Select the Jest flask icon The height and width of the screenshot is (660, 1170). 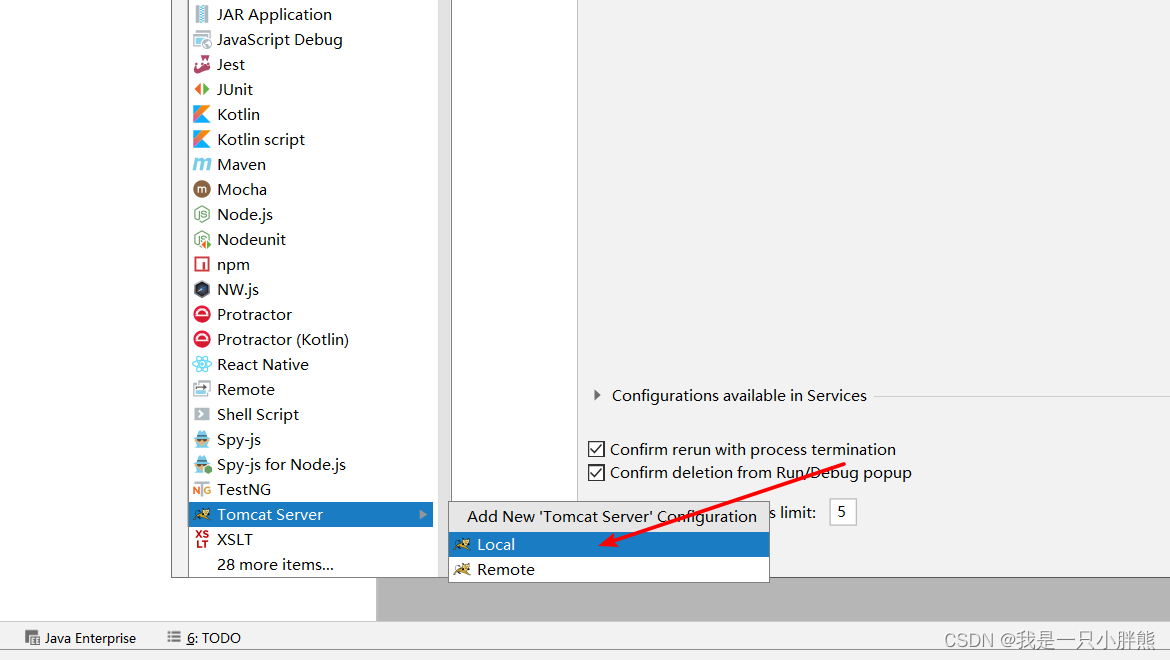(x=201, y=64)
